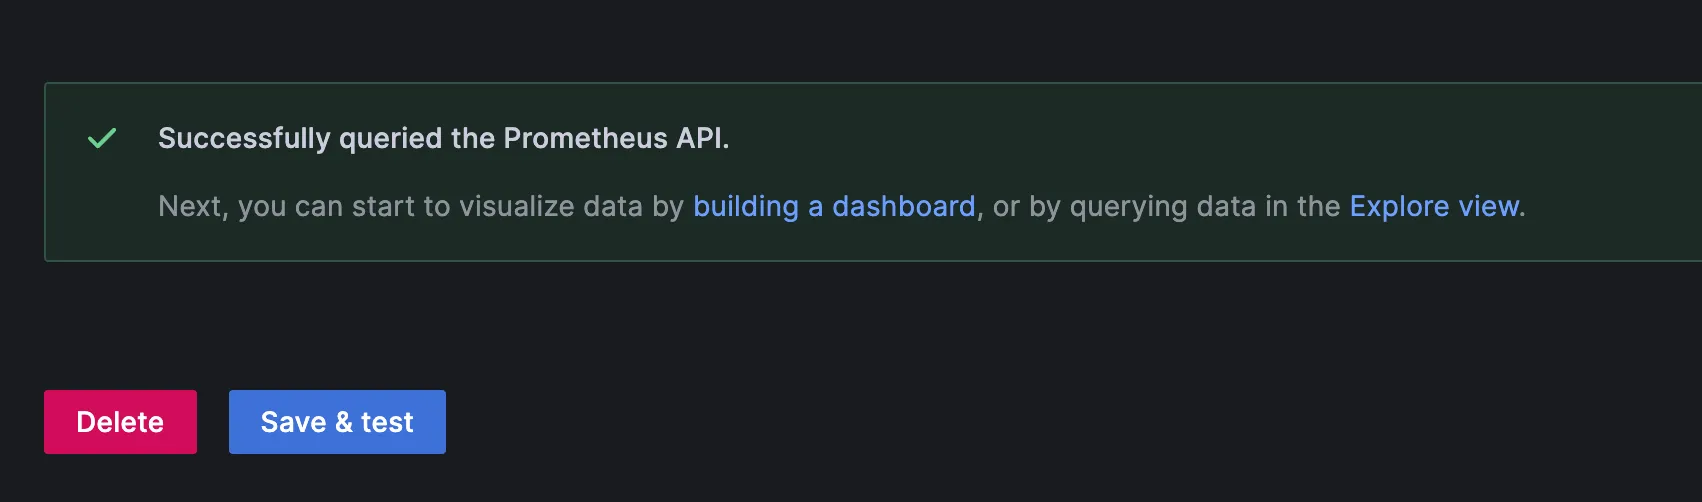
Task: Click the green success checkmark icon
Action: point(102,138)
